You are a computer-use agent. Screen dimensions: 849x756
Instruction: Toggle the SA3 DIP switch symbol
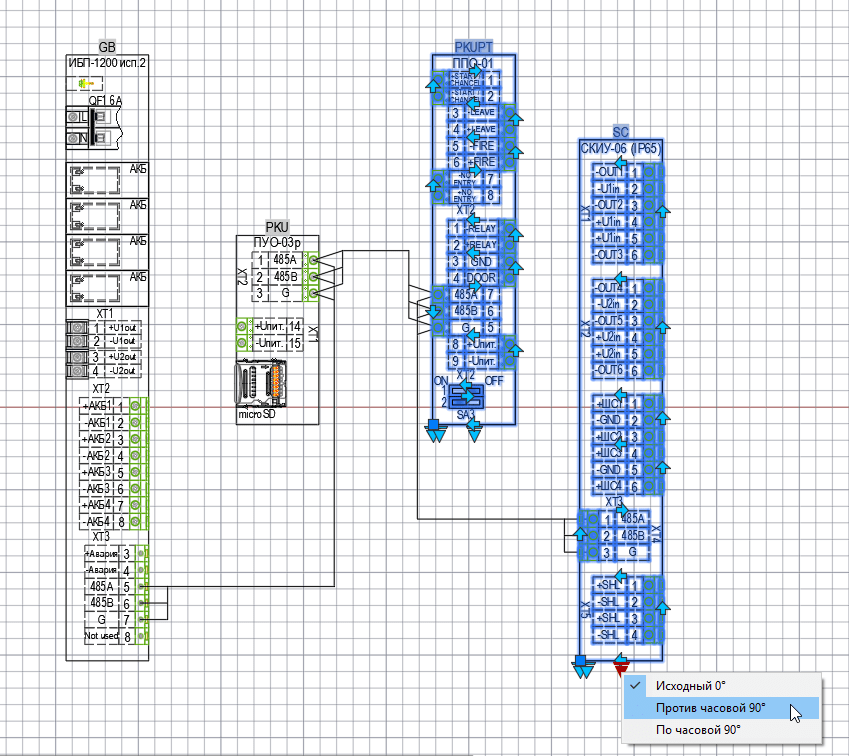pos(466,396)
